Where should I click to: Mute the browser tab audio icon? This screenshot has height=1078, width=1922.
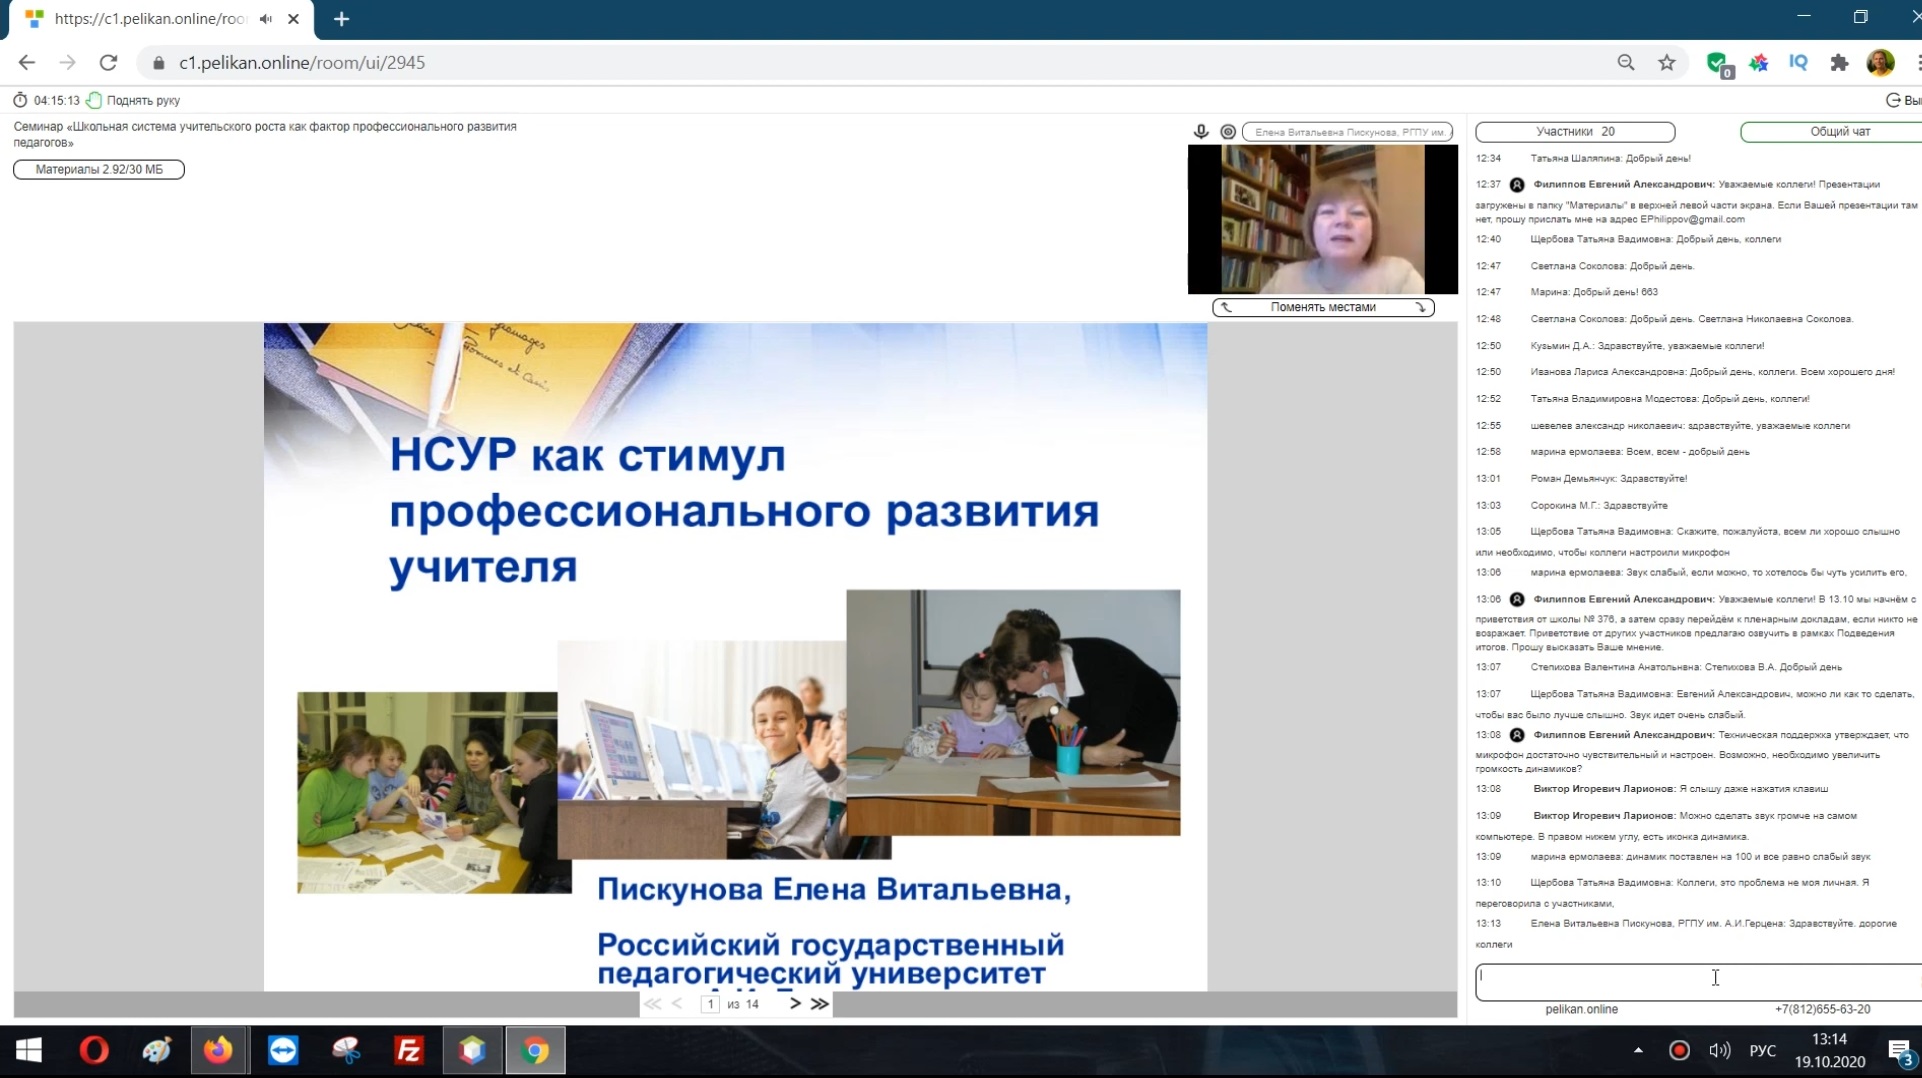click(x=265, y=19)
